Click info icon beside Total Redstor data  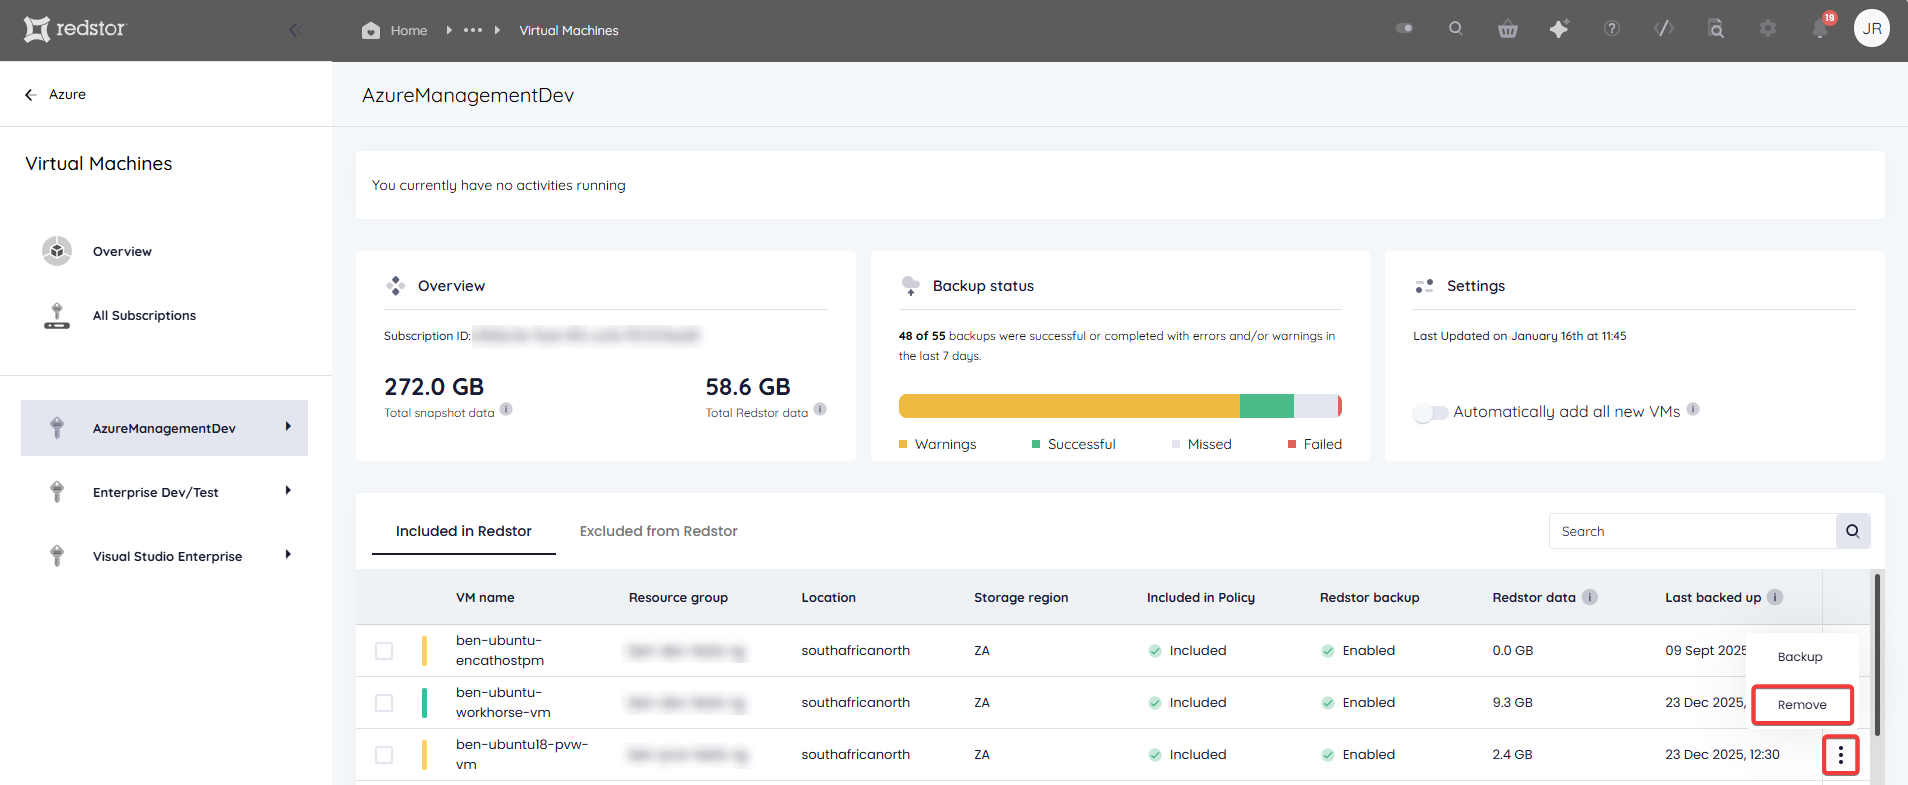point(820,409)
